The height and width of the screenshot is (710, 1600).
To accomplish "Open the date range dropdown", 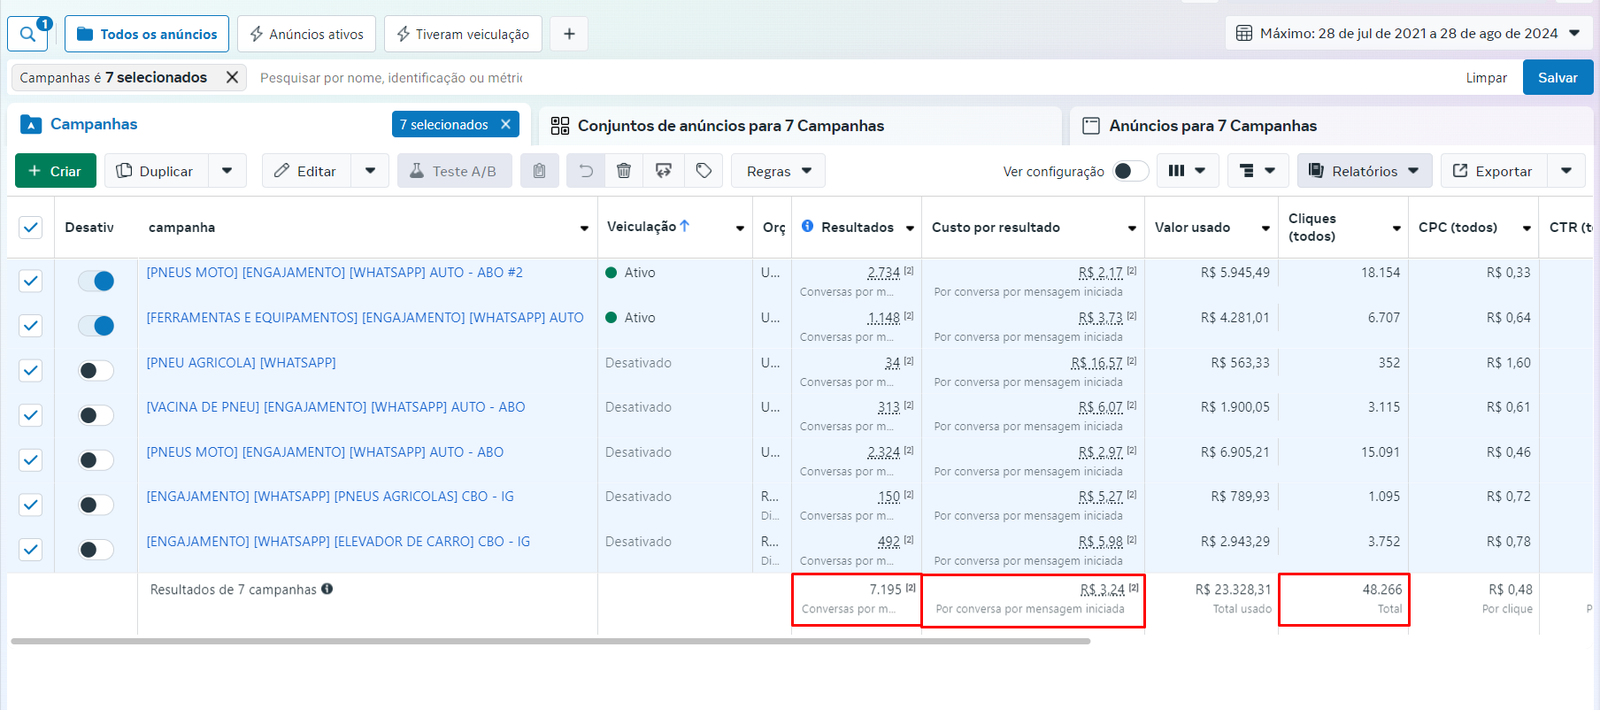I will [x=1407, y=33].
